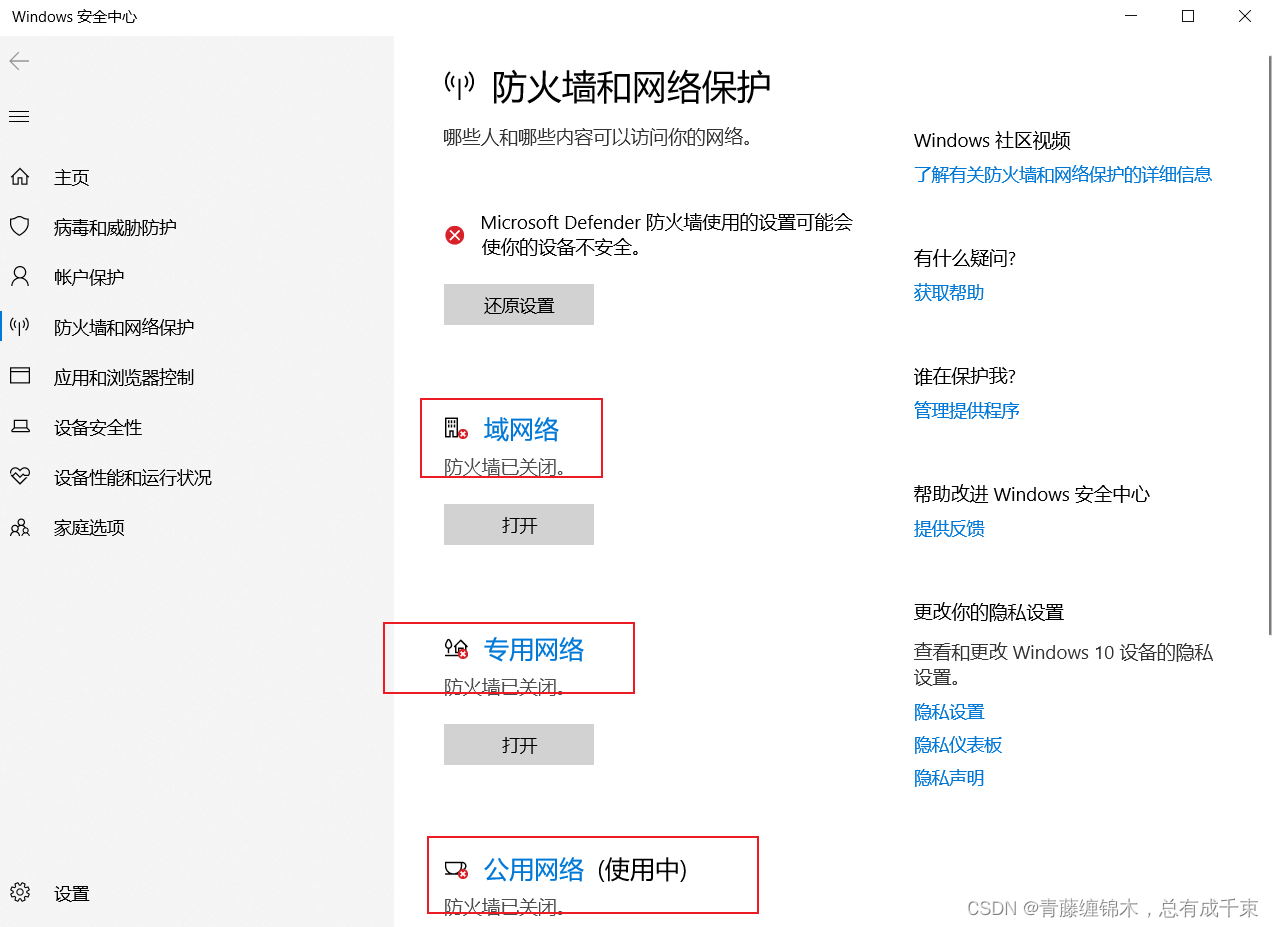
Task: Select the 帐户保护 person icon in sidebar
Action: [20, 276]
